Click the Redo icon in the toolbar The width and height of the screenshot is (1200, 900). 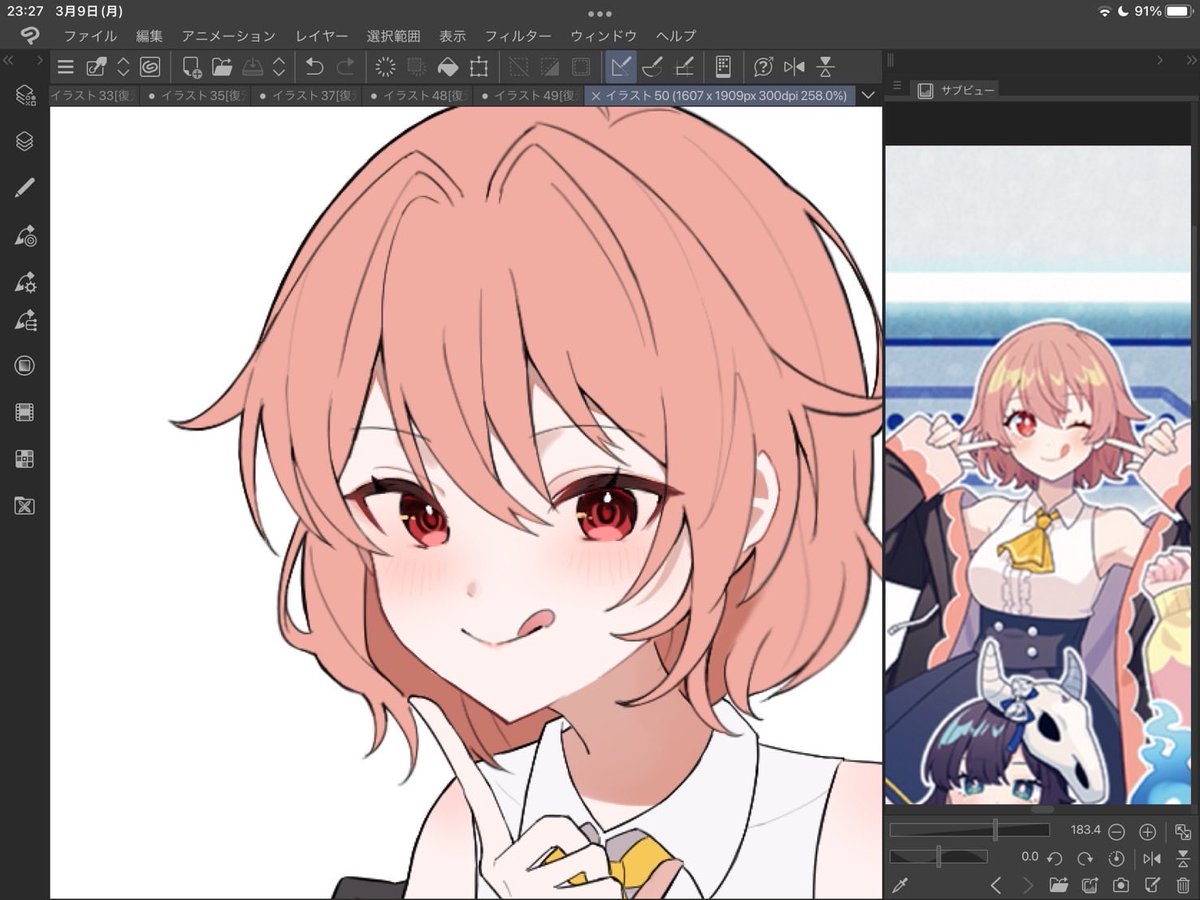click(x=346, y=66)
